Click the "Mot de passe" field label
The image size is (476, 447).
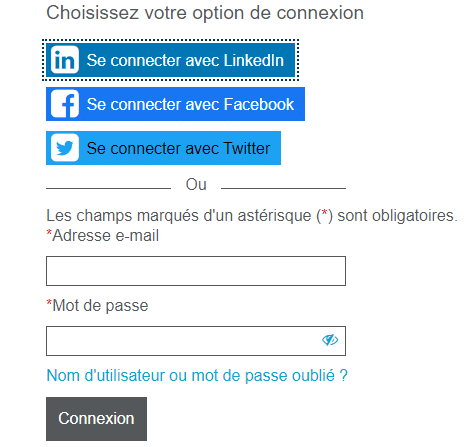tap(100, 306)
